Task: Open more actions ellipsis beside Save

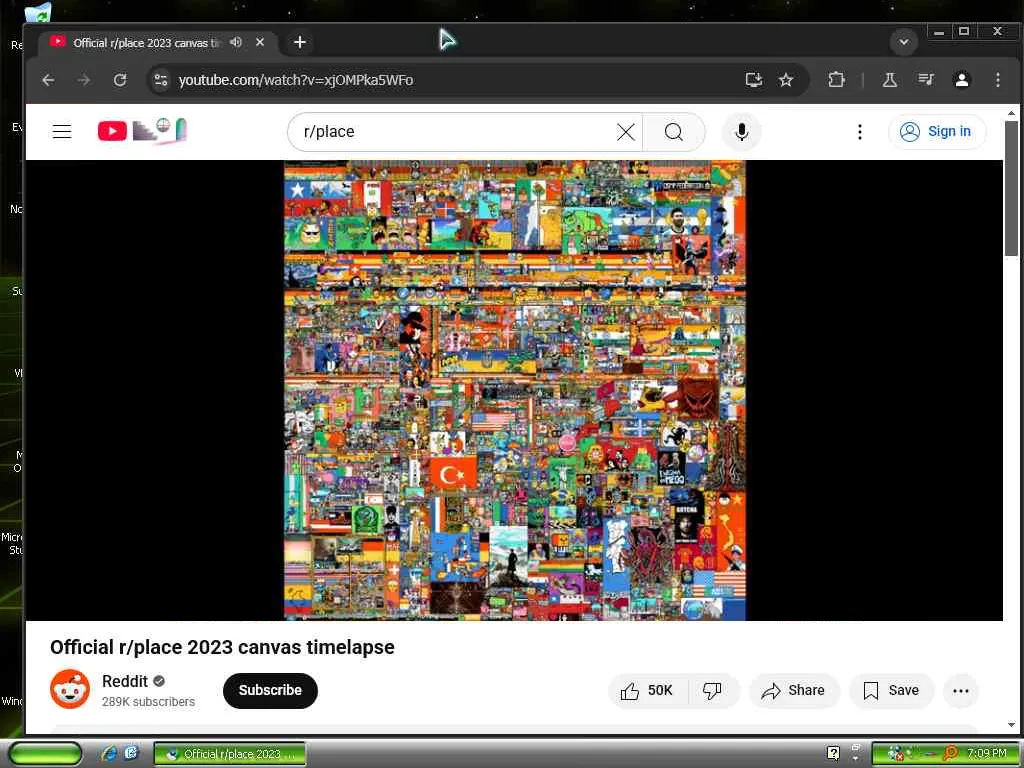Action: point(960,690)
